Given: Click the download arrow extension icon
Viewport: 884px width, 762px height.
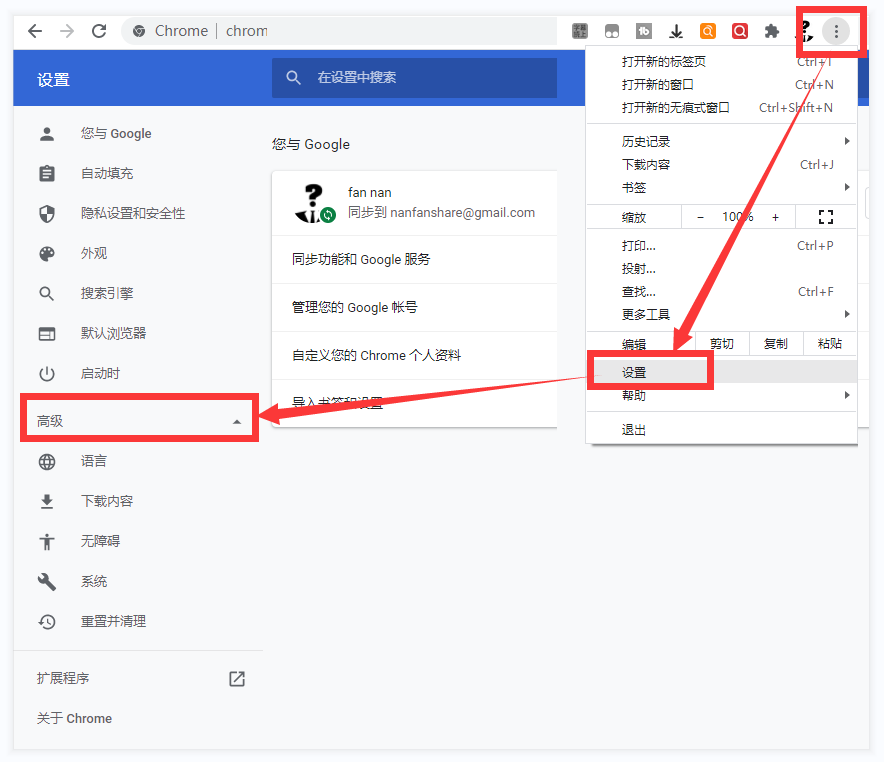Looking at the screenshot, I should [675, 31].
